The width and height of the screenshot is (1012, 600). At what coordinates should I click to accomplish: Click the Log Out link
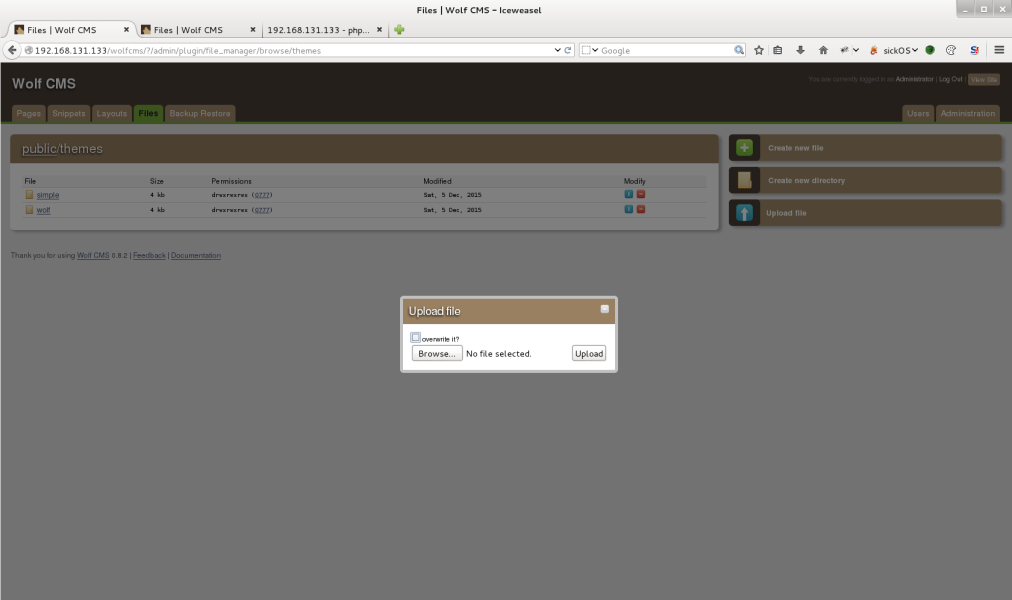[x=950, y=79]
